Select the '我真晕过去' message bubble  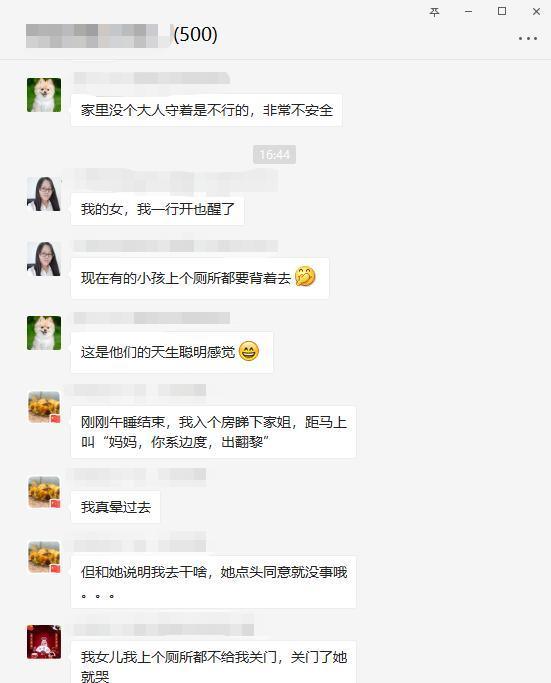(115, 507)
